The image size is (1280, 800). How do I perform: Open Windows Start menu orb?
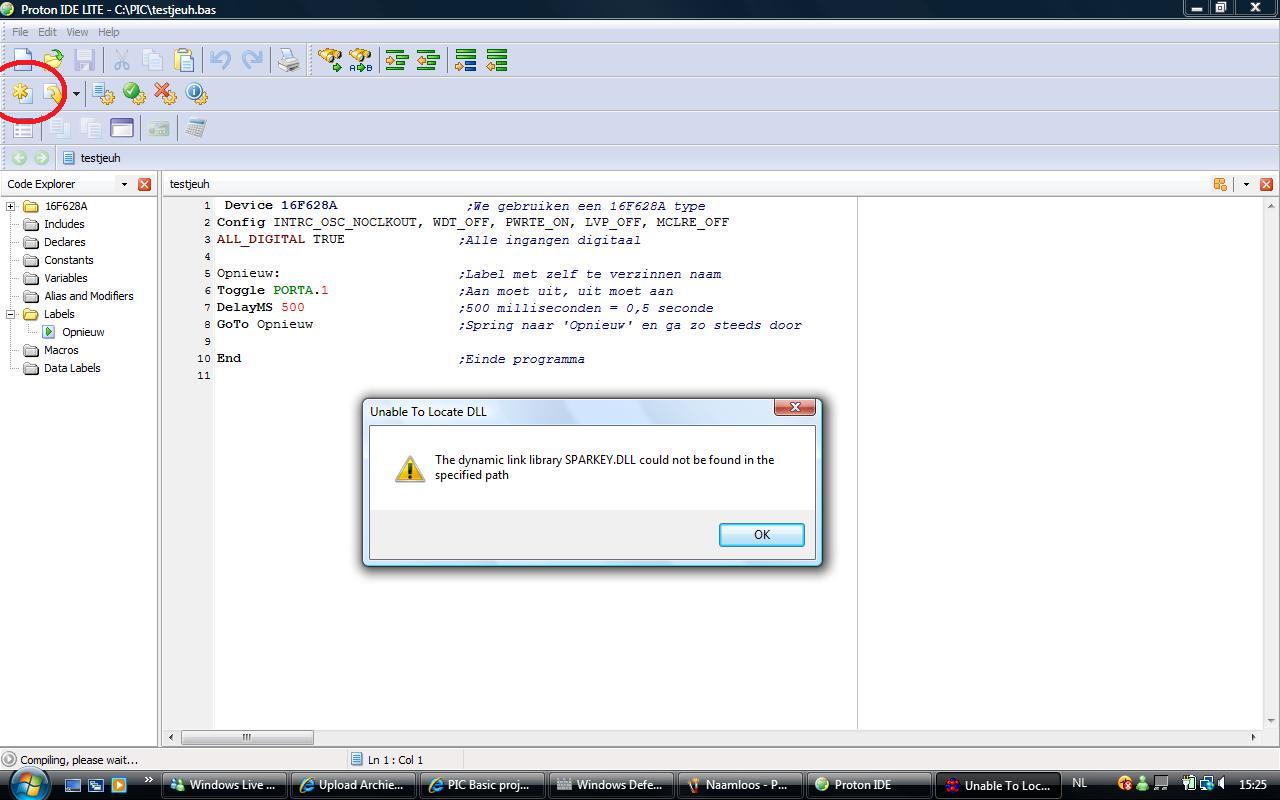coord(27,783)
